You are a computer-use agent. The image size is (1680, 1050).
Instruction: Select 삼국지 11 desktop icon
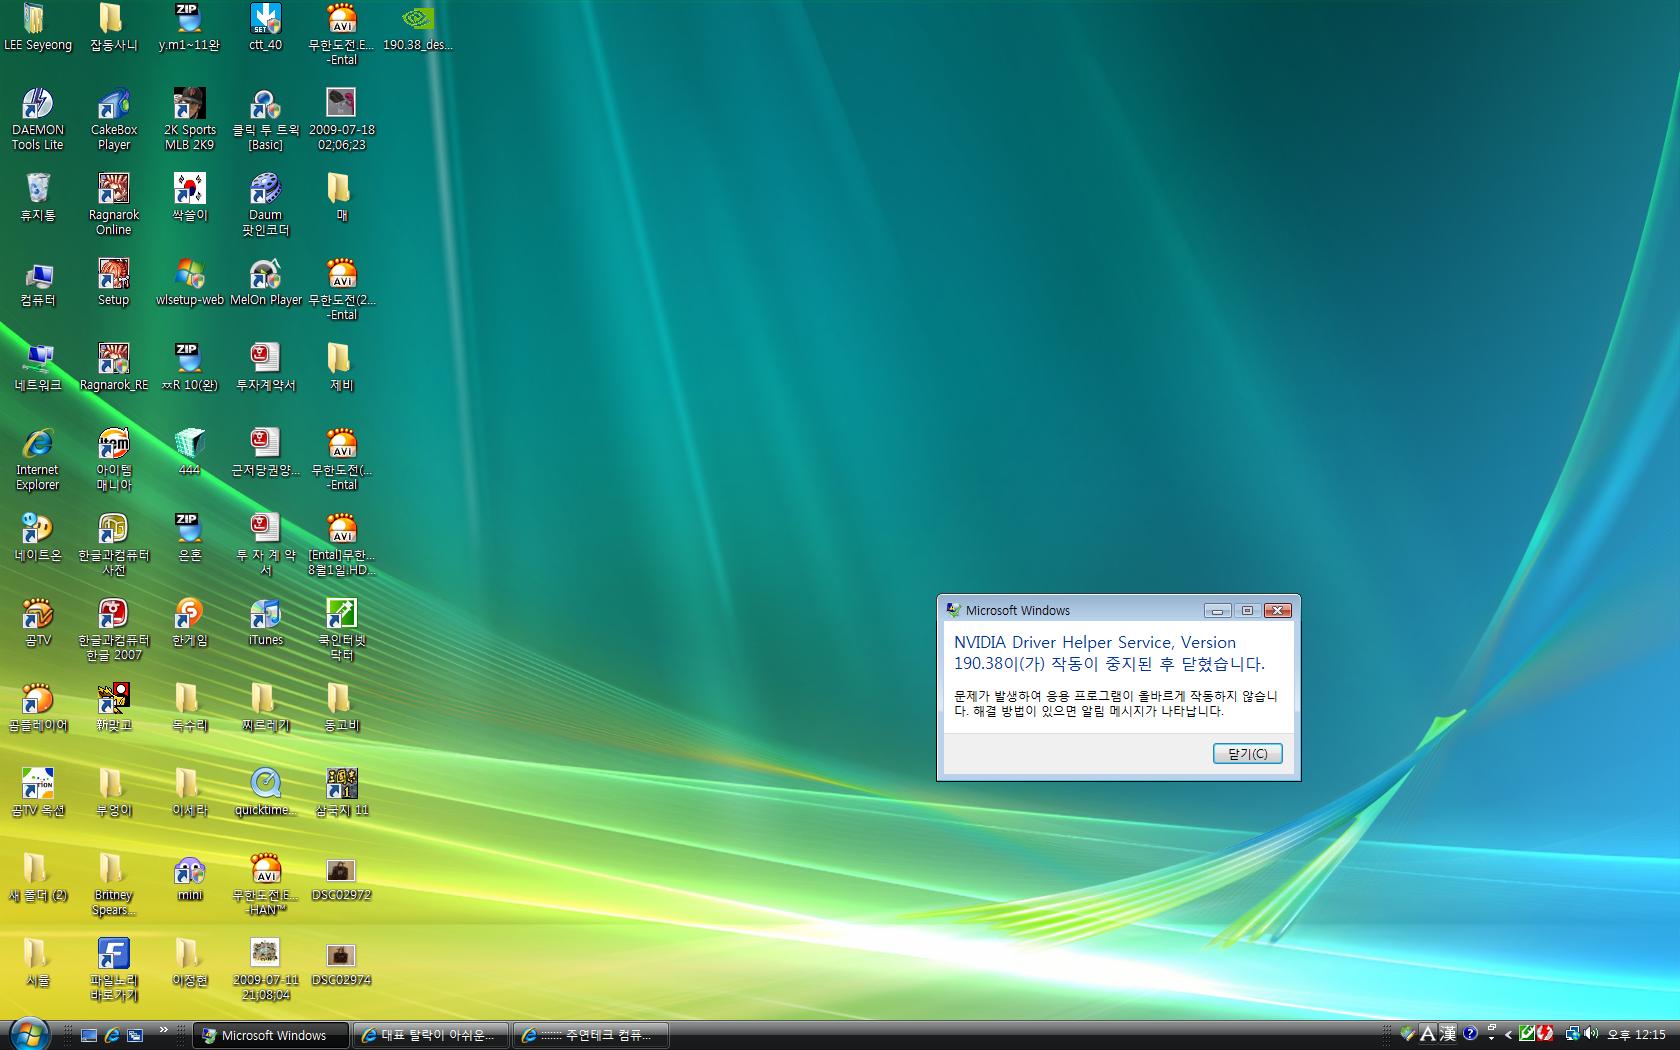(x=342, y=792)
